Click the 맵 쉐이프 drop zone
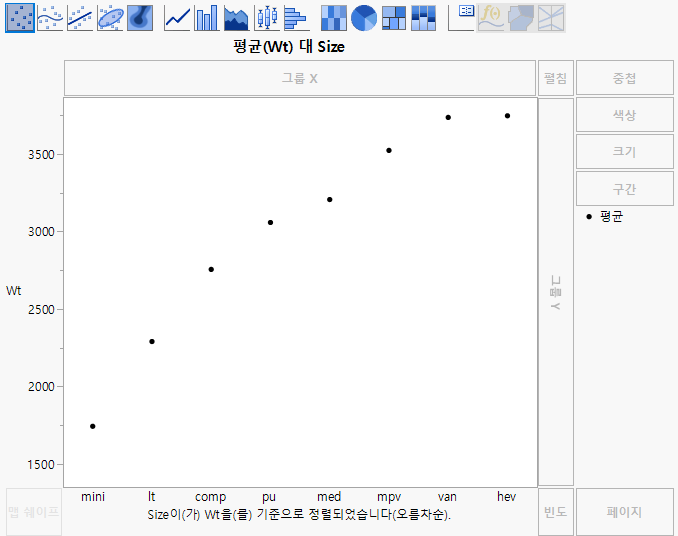This screenshot has height=536, width=678. (34, 512)
